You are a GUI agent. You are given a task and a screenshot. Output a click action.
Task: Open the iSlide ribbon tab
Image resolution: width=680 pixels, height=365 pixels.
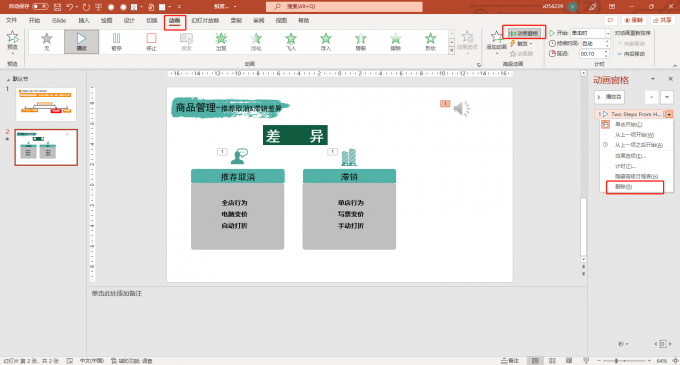coord(59,20)
